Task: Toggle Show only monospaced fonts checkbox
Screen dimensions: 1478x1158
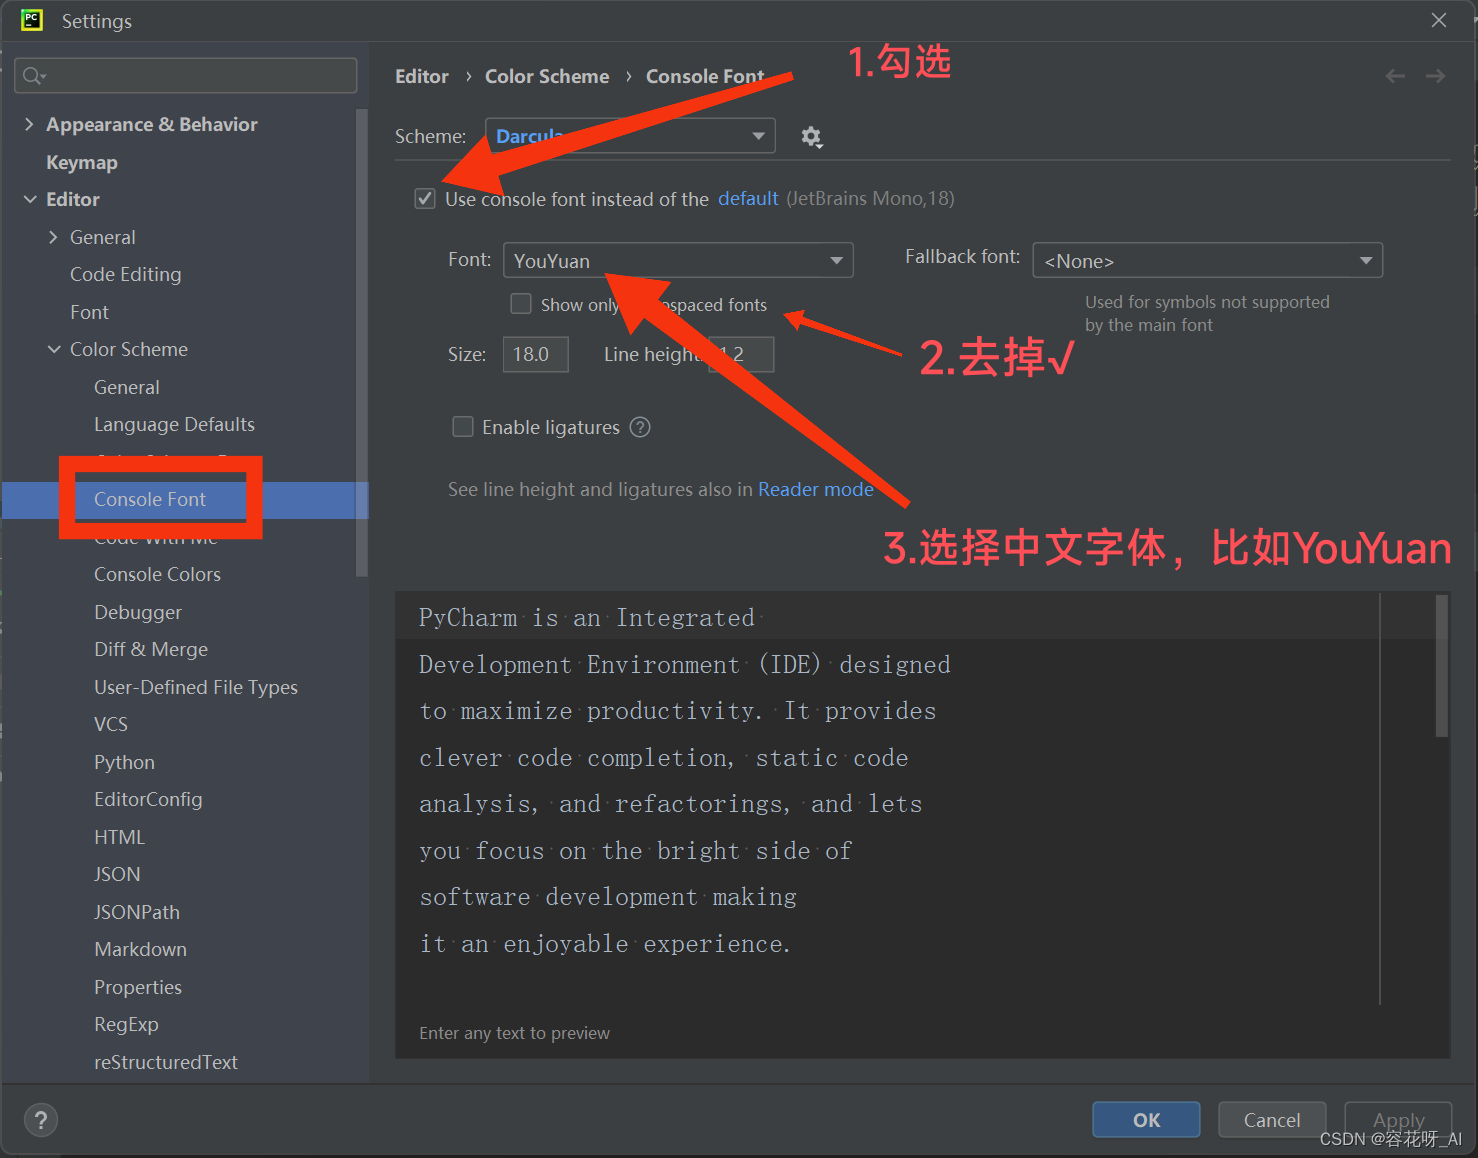Action: 521,303
